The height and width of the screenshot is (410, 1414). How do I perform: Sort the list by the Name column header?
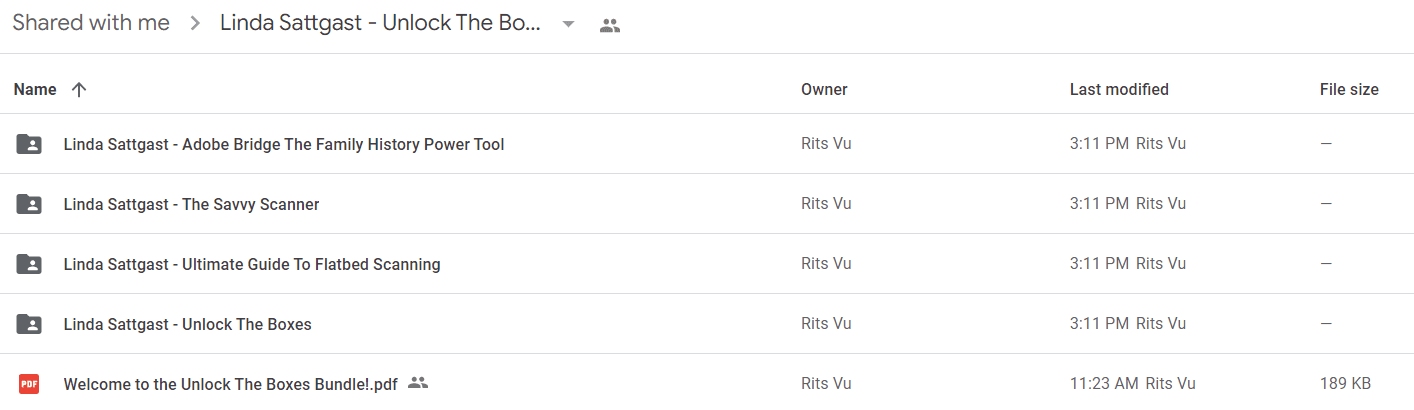point(35,89)
